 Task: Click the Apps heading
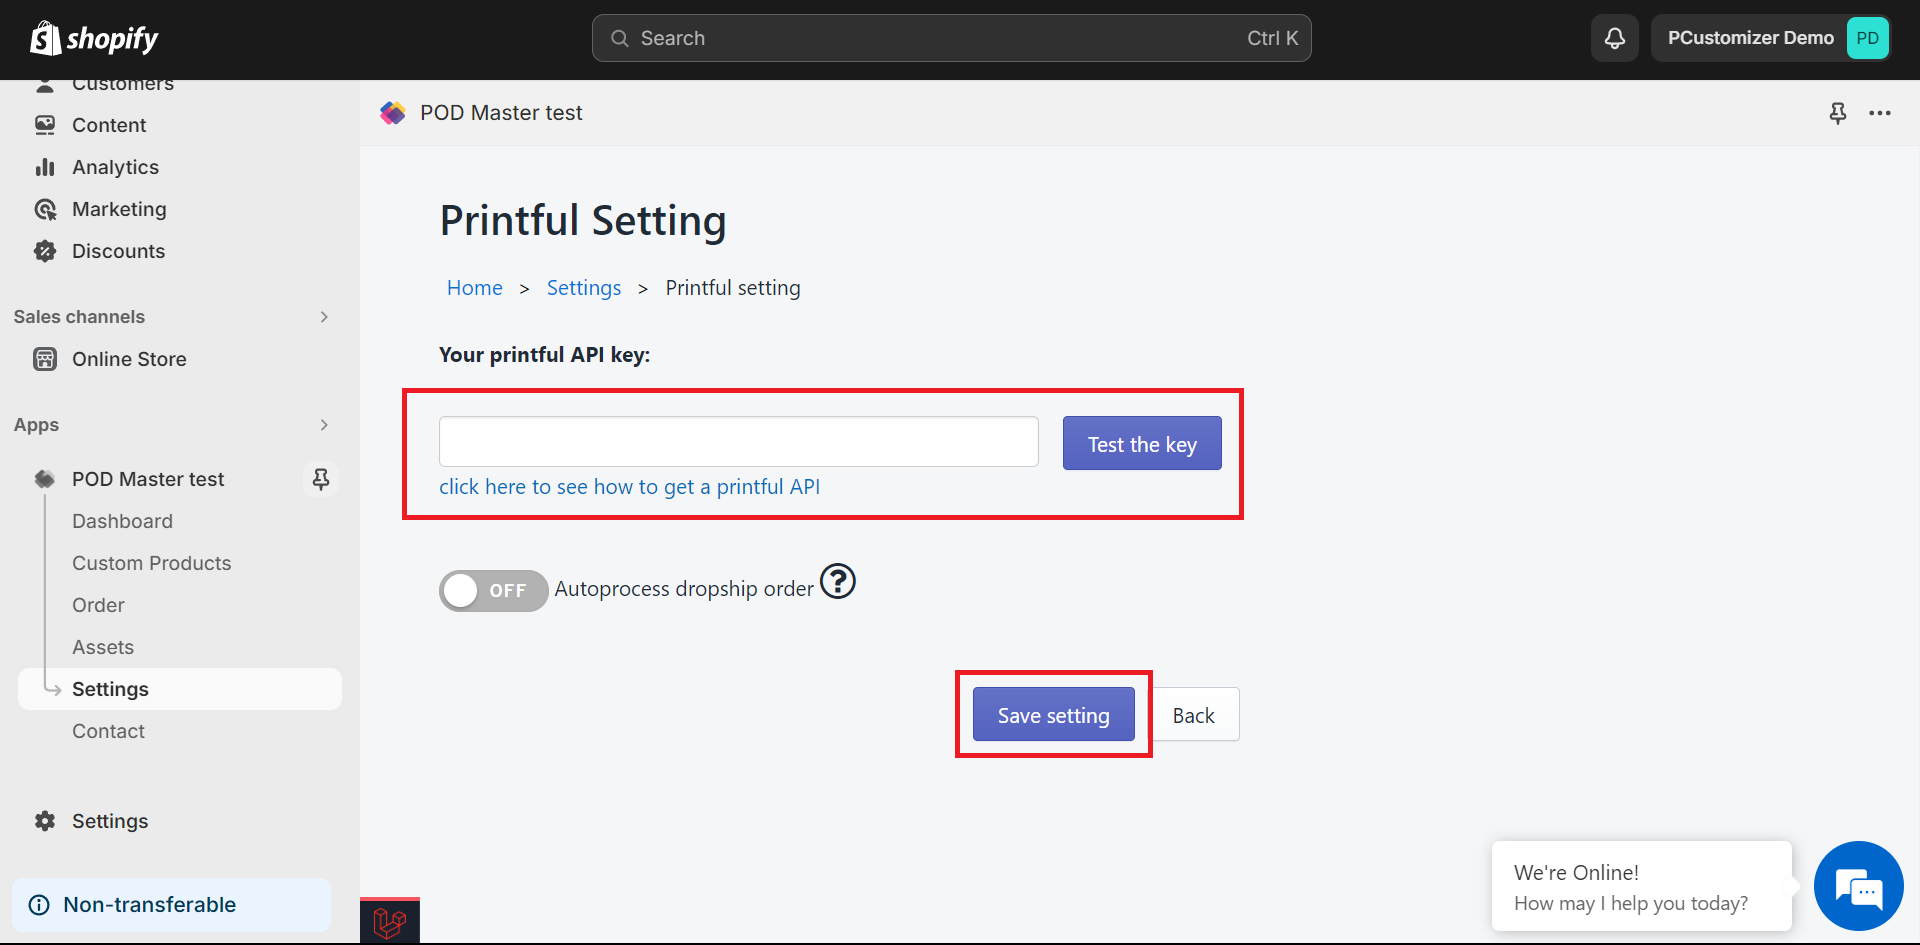point(36,425)
